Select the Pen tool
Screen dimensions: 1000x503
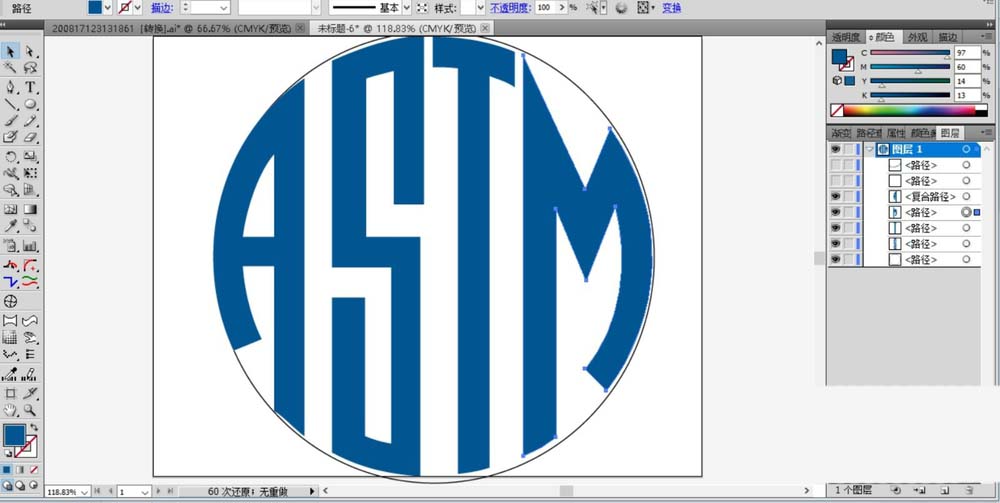[x=11, y=87]
